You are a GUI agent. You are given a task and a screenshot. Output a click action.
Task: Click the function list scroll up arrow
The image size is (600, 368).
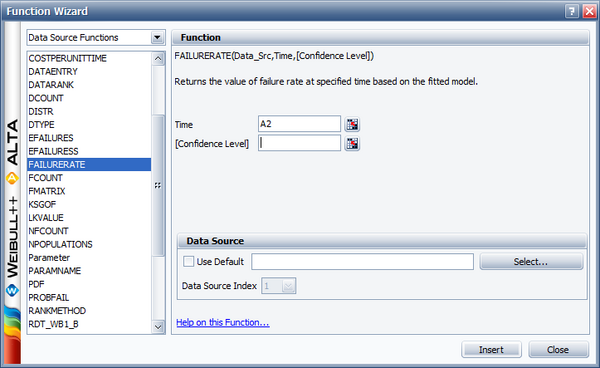coord(158,59)
